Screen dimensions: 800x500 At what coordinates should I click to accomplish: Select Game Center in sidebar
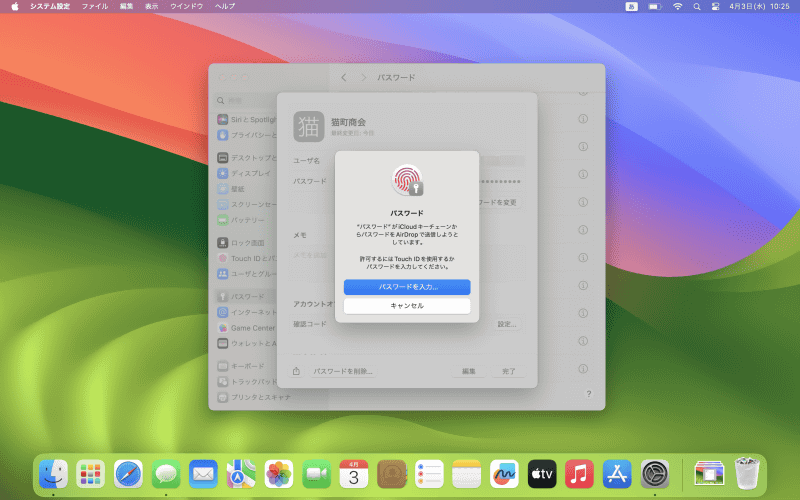coord(246,328)
